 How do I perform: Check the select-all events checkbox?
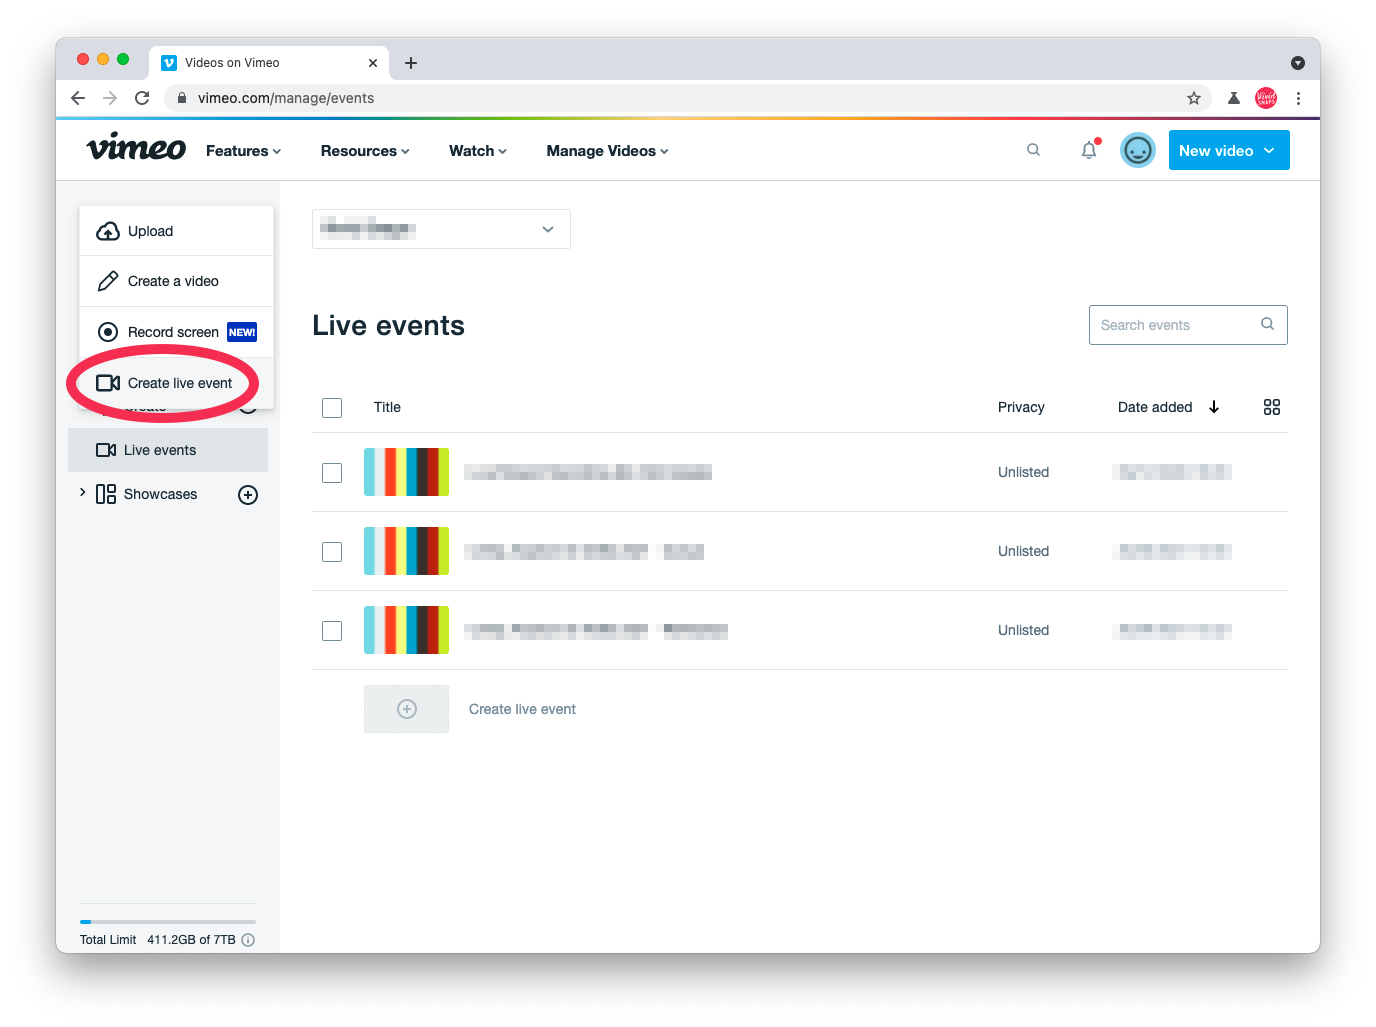331,407
